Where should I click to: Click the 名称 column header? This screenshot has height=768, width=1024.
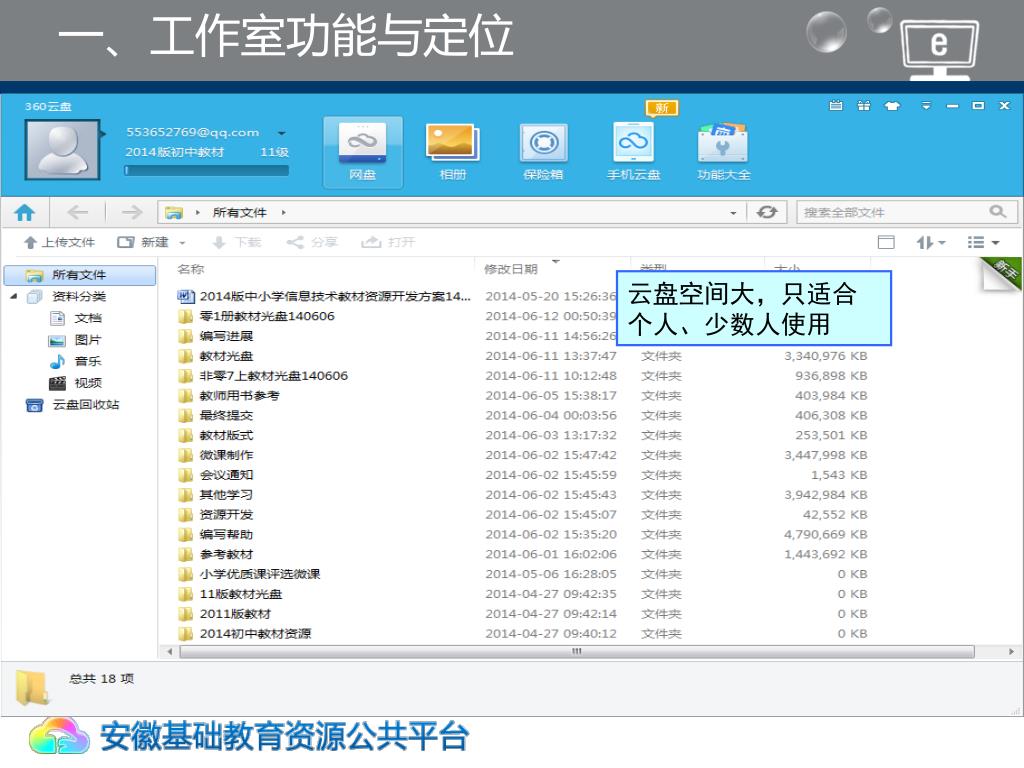pos(191,269)
